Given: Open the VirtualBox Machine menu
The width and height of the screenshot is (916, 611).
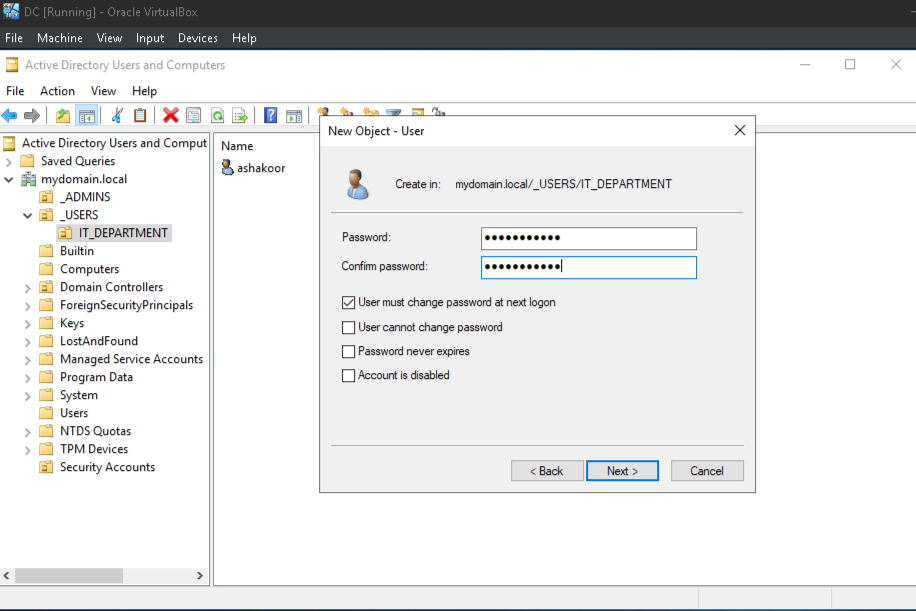Looking at the screenshot, I should click(60, 38).
